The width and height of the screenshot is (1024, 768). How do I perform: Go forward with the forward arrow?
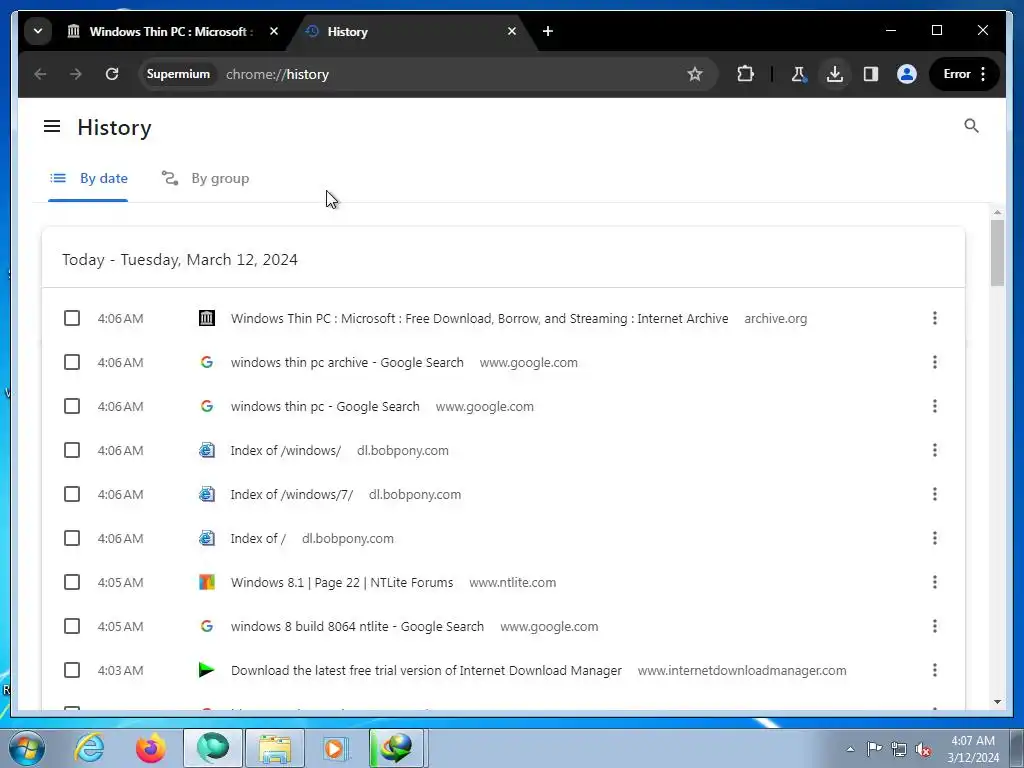(76, 74)
